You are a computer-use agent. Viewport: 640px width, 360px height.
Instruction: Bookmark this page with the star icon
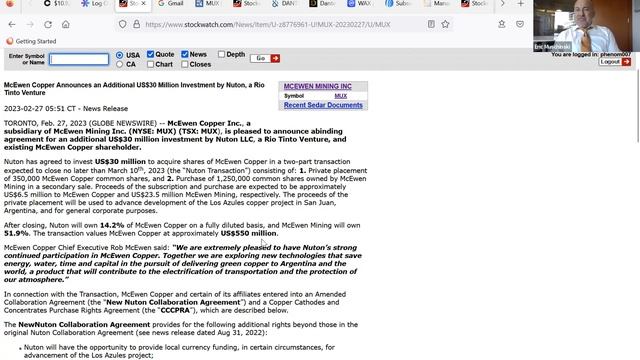445,24
